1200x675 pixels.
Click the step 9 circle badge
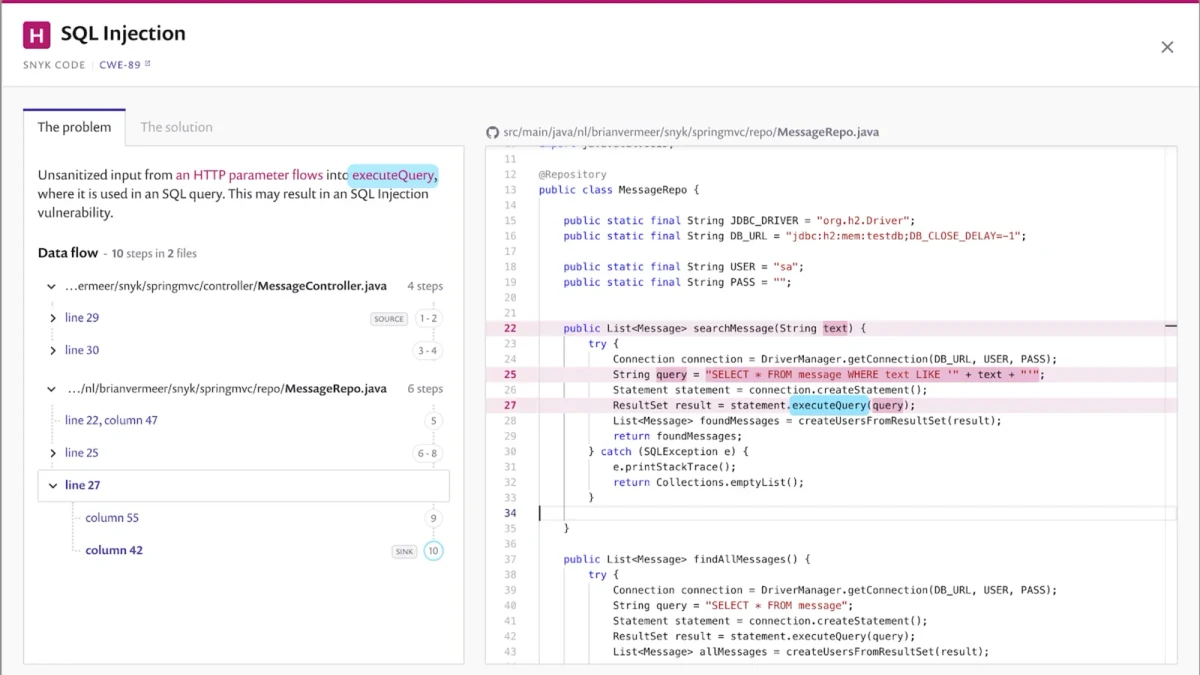tap(433, 518)
